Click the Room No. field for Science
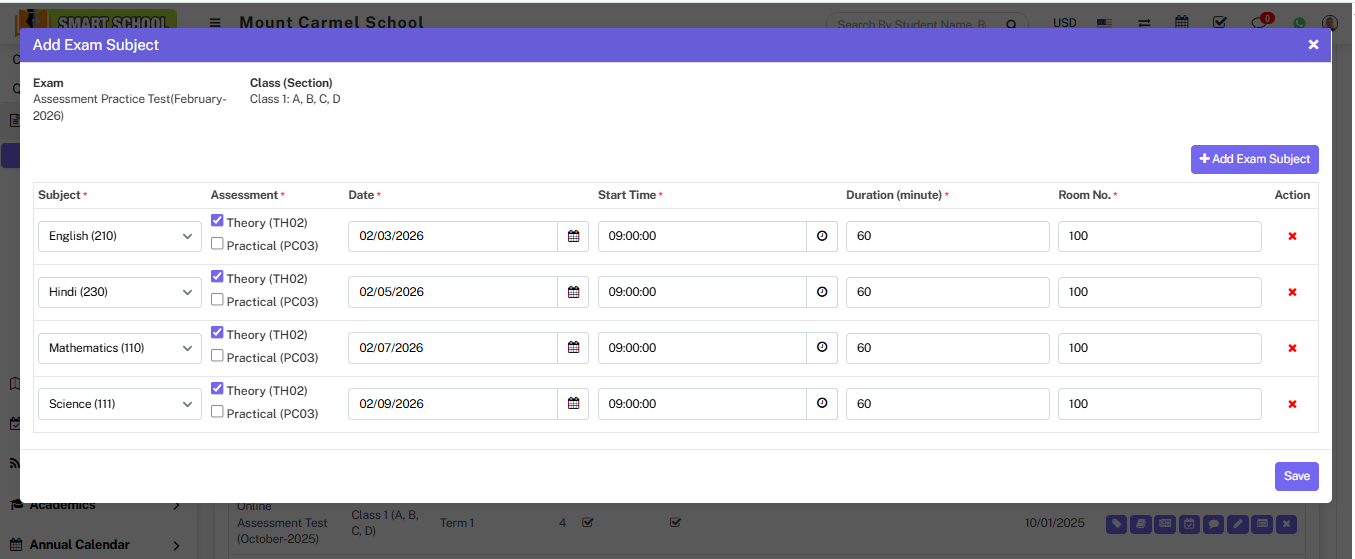 pos(1159,404)
